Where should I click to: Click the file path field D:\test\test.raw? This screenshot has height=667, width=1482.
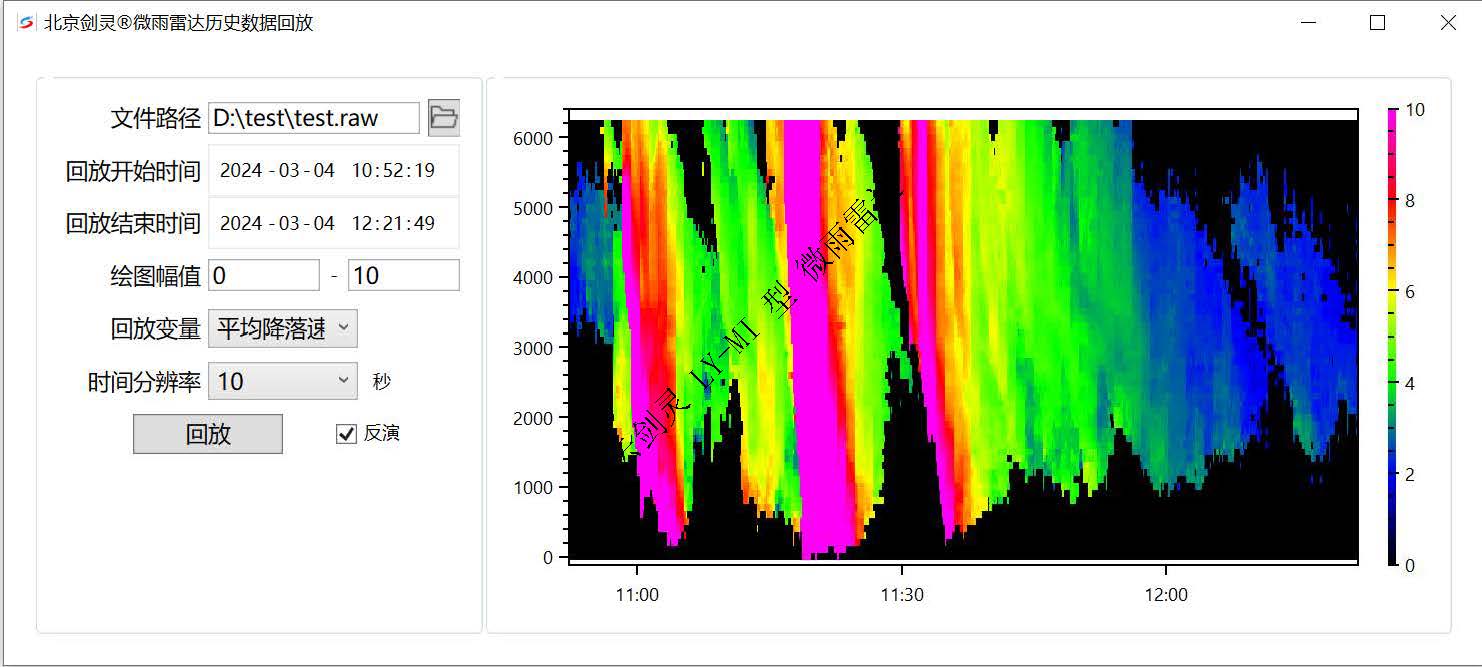tap(314, 118)
